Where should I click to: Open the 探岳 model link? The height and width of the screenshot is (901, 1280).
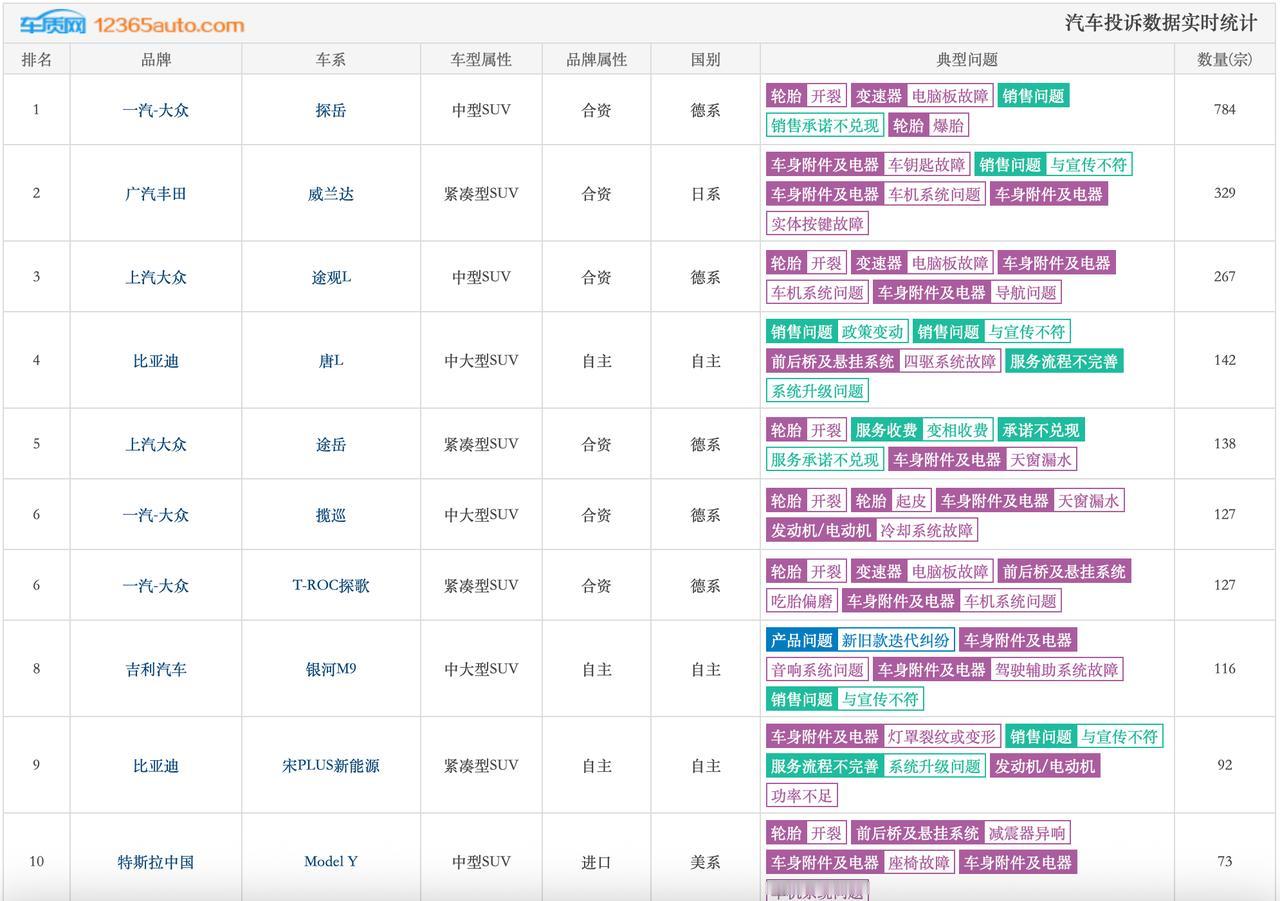coord(331,110)
